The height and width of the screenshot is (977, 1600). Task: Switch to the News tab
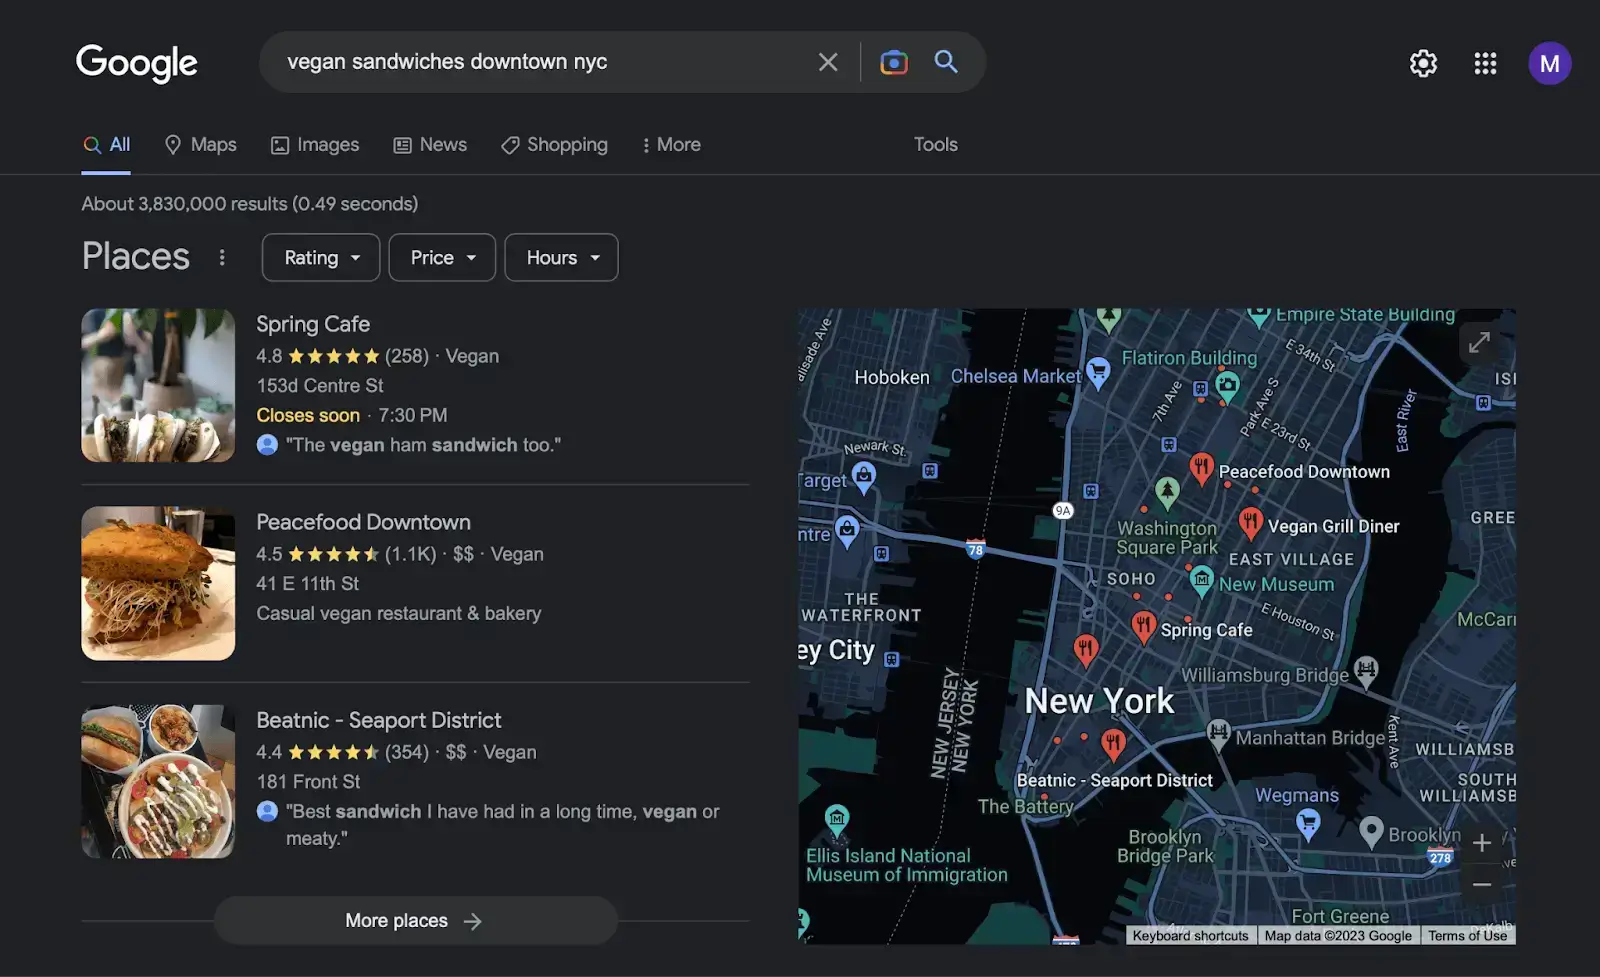click(x=430, y=145)
